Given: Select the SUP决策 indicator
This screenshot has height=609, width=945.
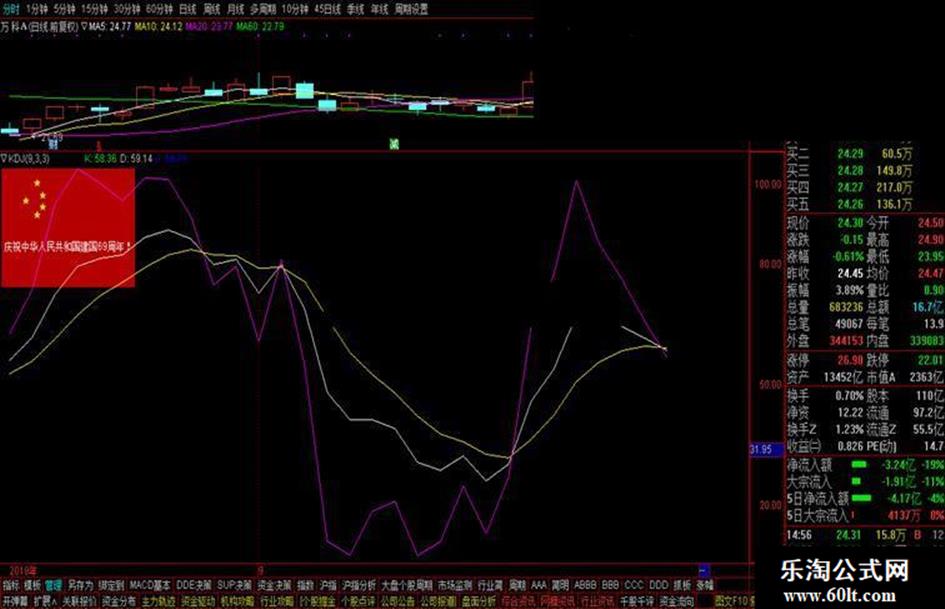Looking at the screenshot, I should pyautogui.click(x=234, y=585).
